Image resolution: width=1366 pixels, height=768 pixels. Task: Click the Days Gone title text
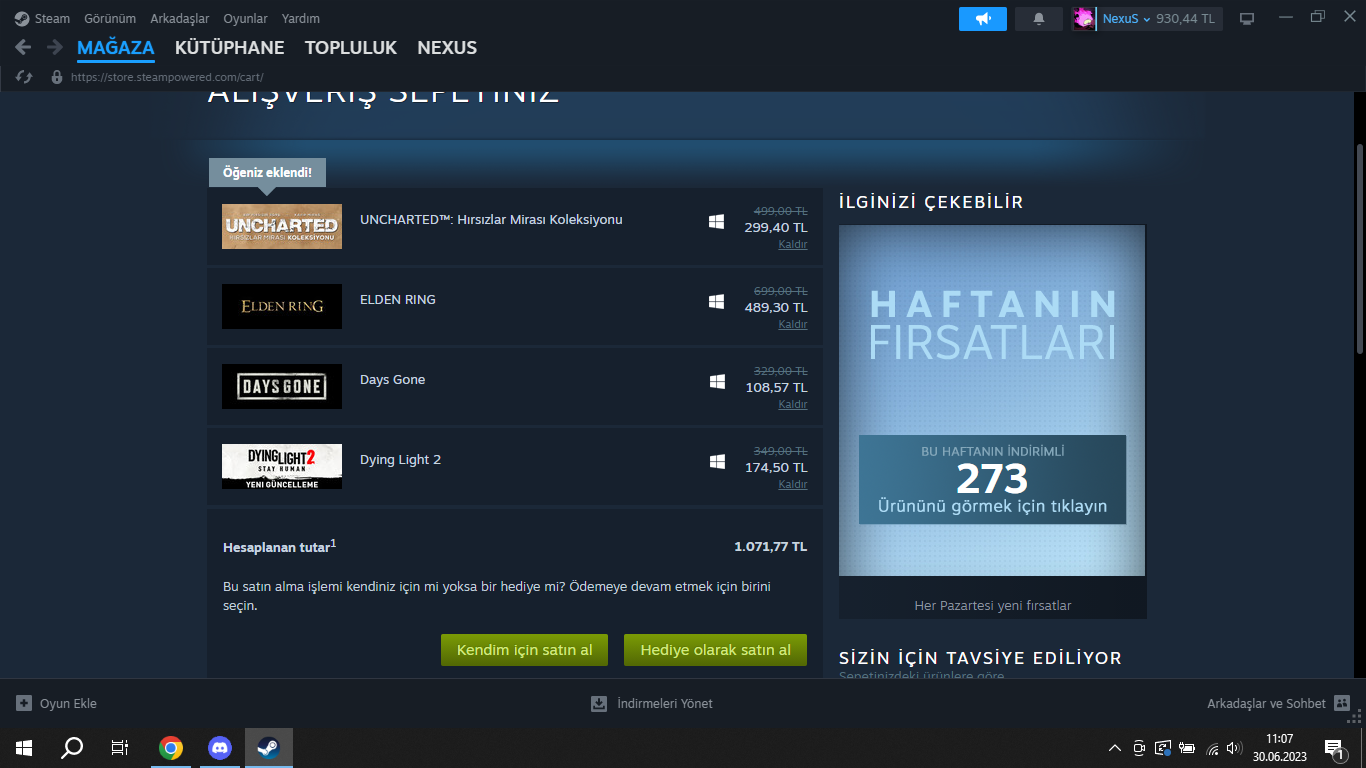click(x=393, y=380)
